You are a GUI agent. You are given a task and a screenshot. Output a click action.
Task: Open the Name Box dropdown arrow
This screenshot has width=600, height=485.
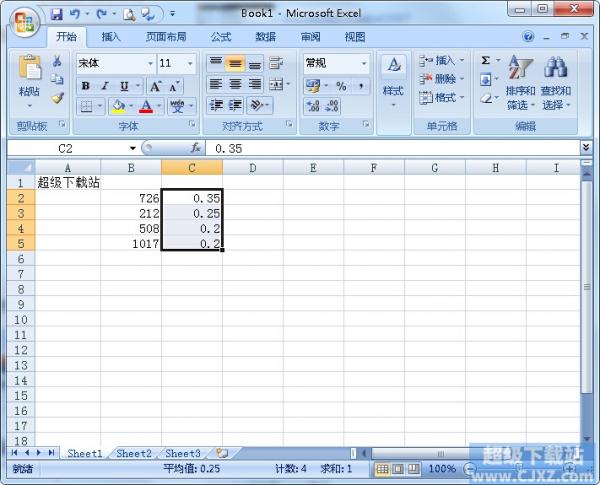click(x=133, y=149)
